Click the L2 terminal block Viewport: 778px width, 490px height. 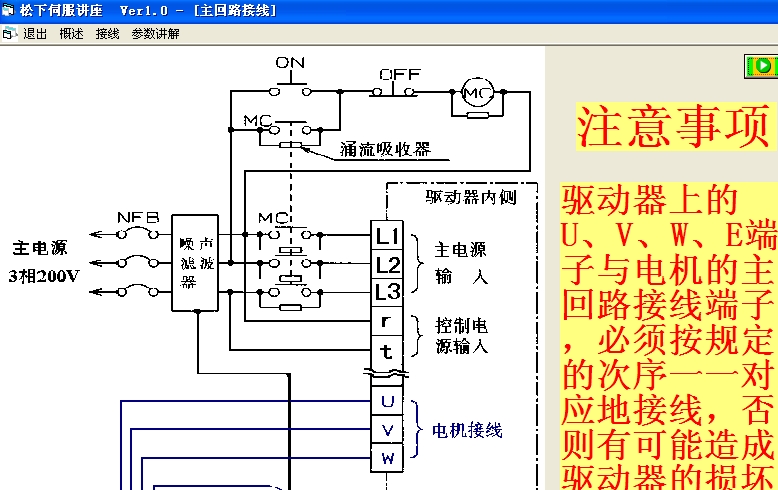tap(387, 264)
